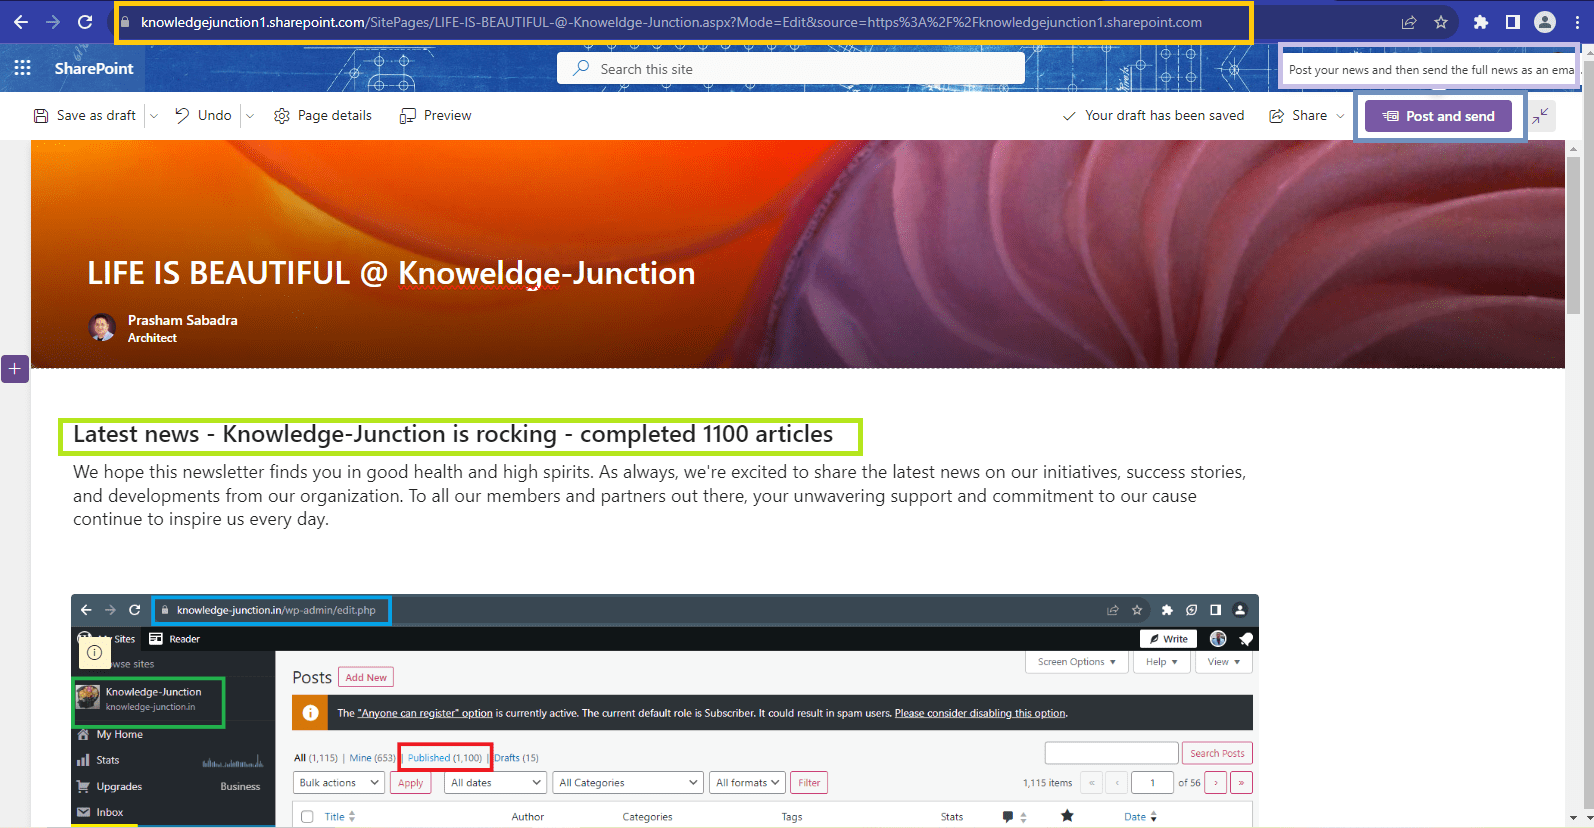Expand the Save as draft dropdown arrow
Screen dimensions: 1594x828
coord(154,116)
